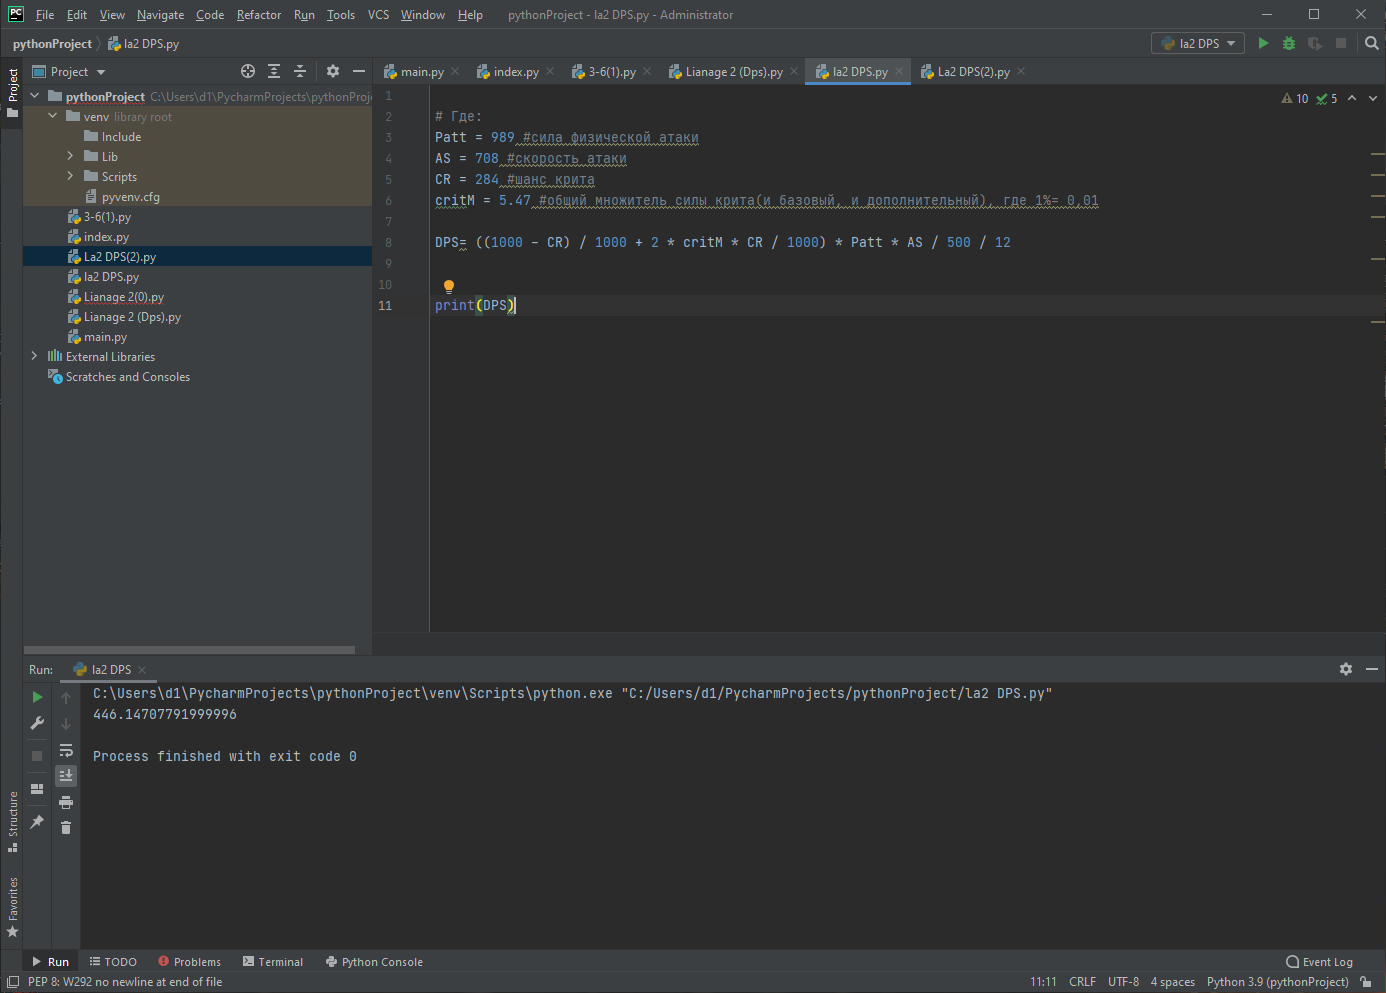Open the Terminal tool window
Image resolution: width=1386 pixels, height=993 pixels.
click(272, 962)
